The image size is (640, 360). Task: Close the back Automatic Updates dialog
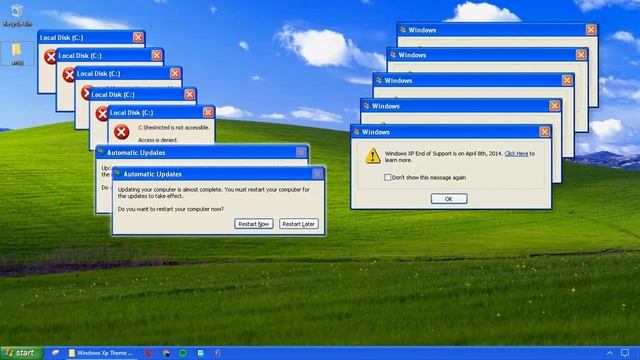pyautogui.click(x=301, y=152)
